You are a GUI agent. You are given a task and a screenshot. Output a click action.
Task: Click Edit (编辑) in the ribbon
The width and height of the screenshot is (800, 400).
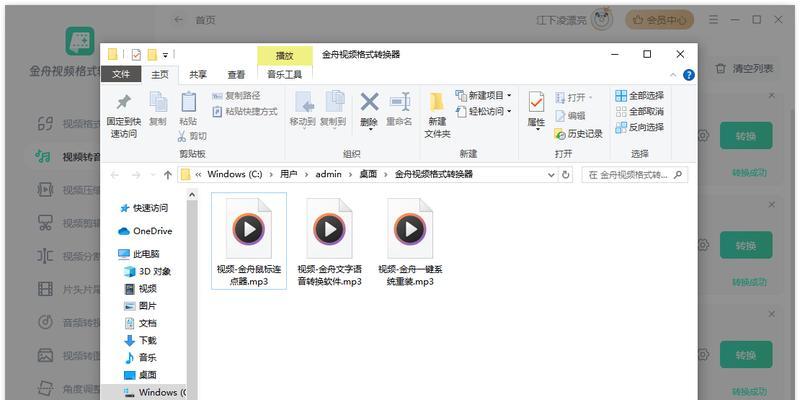[570, 116]
